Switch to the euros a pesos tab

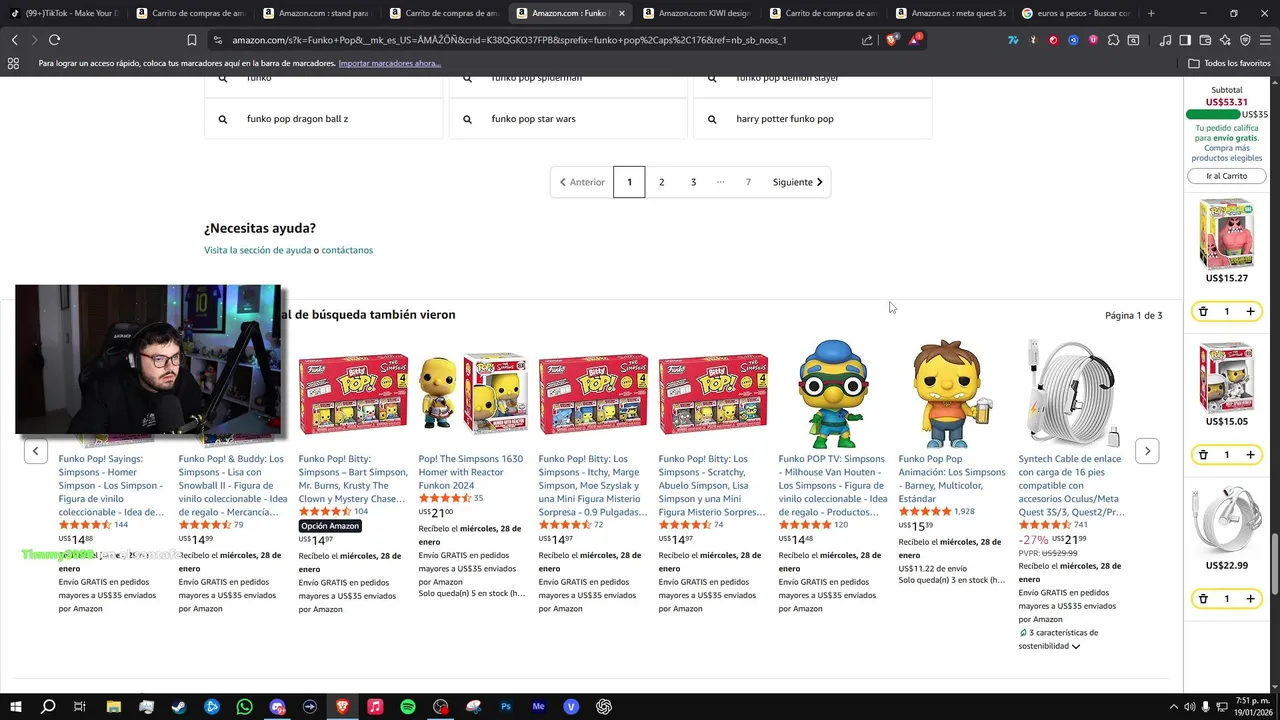[x=1075, y=13]
